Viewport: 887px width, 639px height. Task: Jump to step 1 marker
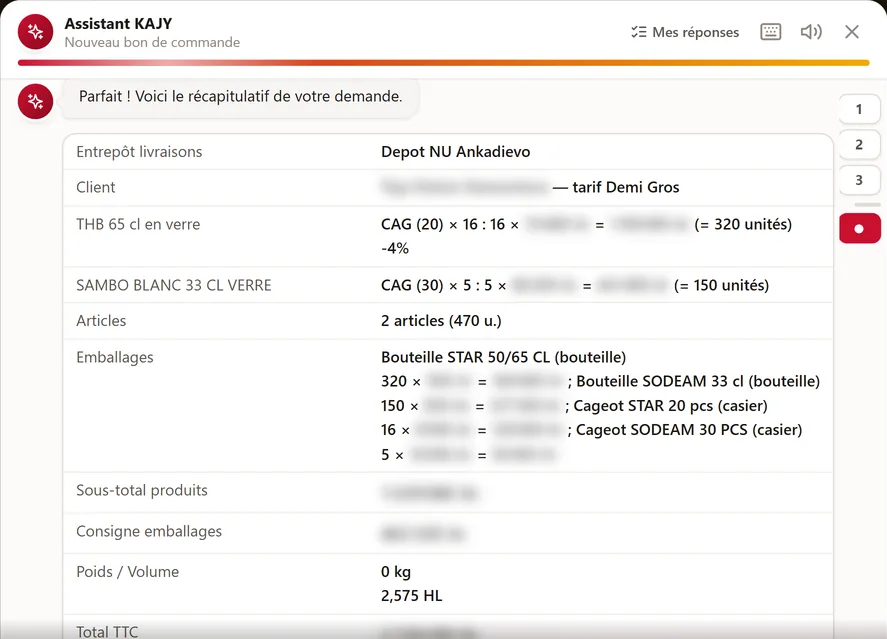859,109
